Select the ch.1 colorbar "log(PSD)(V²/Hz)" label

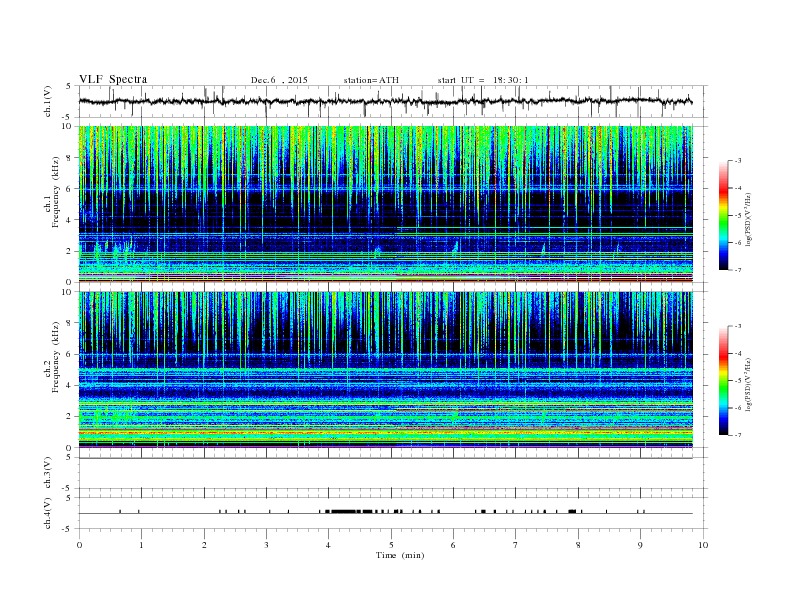pyautogui.click(x=748, y=219)
